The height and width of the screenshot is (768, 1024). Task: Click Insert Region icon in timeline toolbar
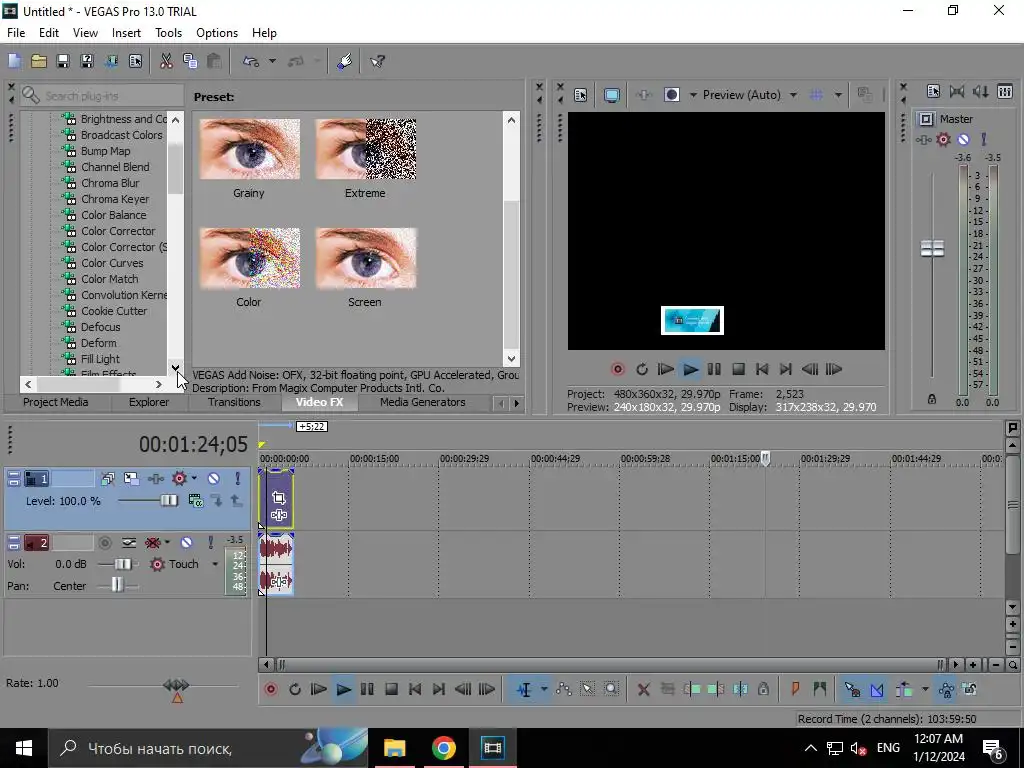pyautogui.click(x=820, y=689)
